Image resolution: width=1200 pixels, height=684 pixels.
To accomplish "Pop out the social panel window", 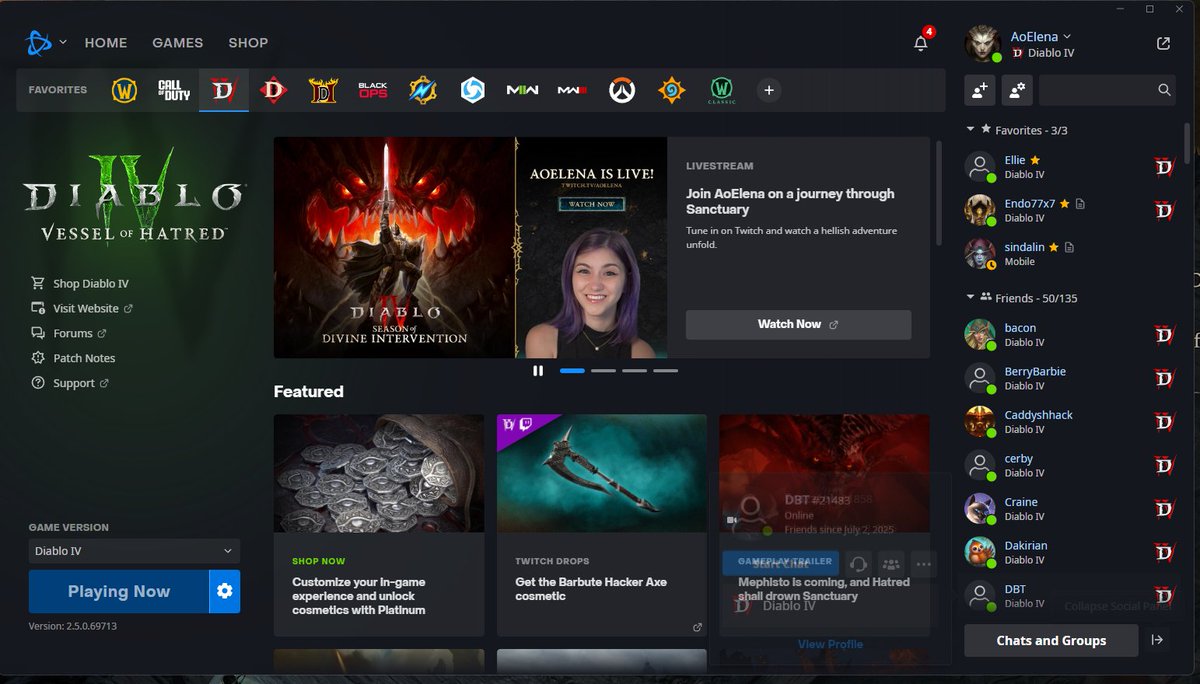I will (1163, 43).
